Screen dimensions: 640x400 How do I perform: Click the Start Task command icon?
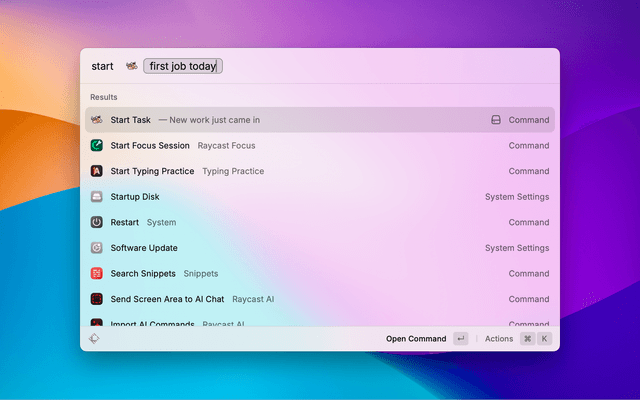(x=97, y=120)
